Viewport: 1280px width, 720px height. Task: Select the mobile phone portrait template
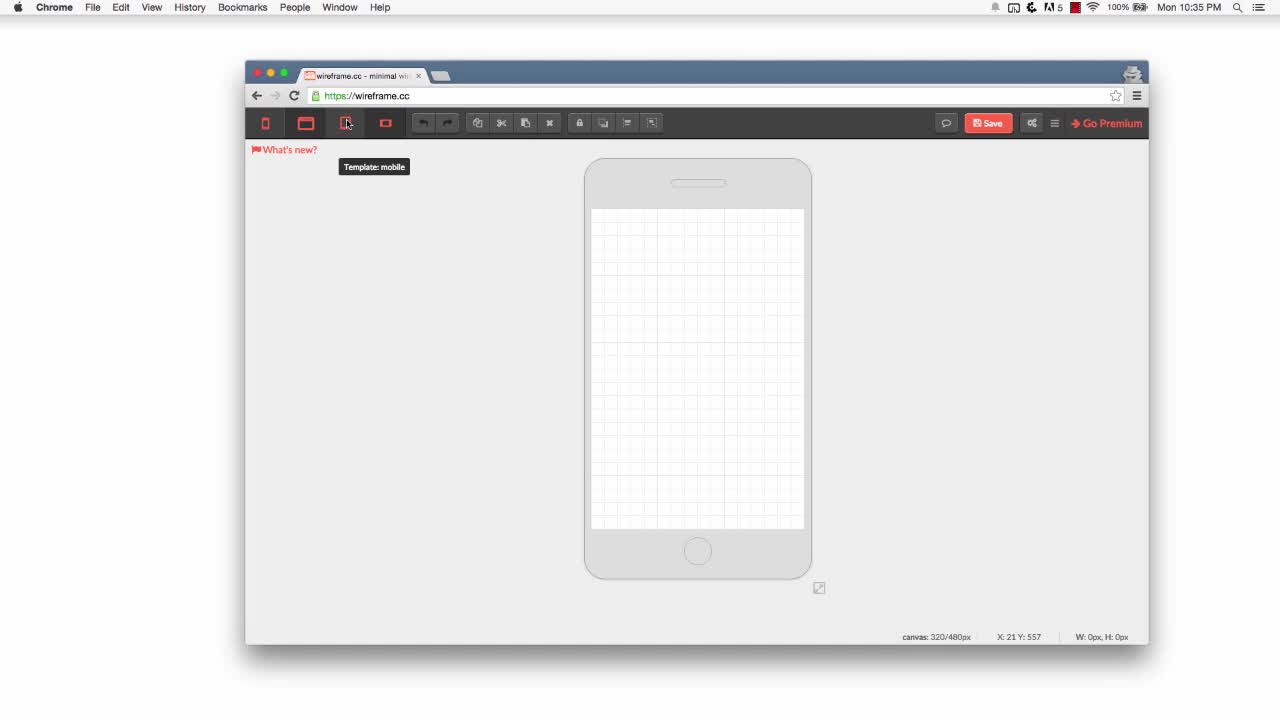click(x=266, y=123)
